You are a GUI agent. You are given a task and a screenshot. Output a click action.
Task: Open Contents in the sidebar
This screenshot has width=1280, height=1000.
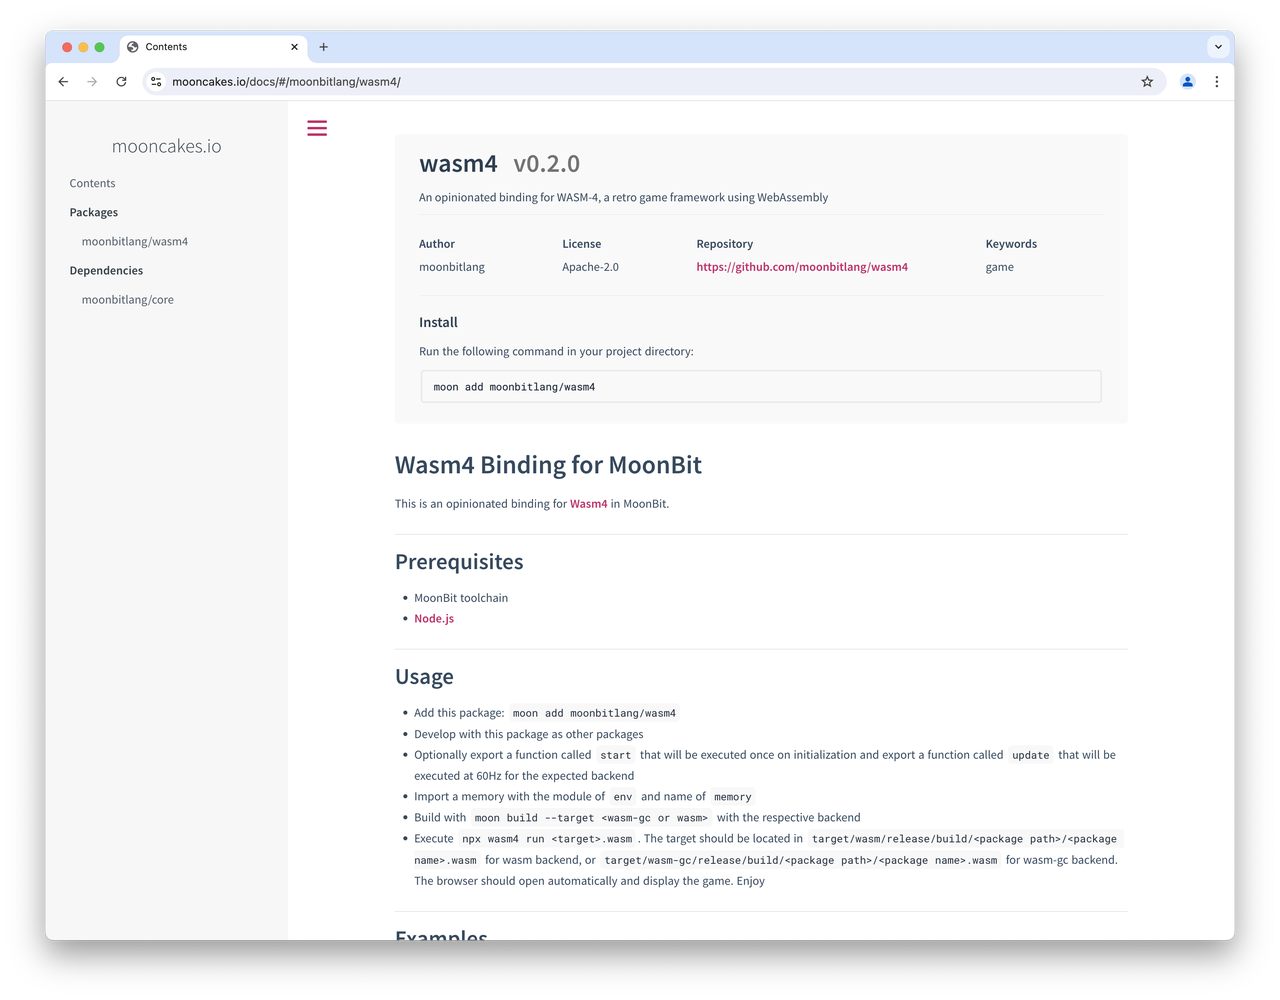[92, 183]
